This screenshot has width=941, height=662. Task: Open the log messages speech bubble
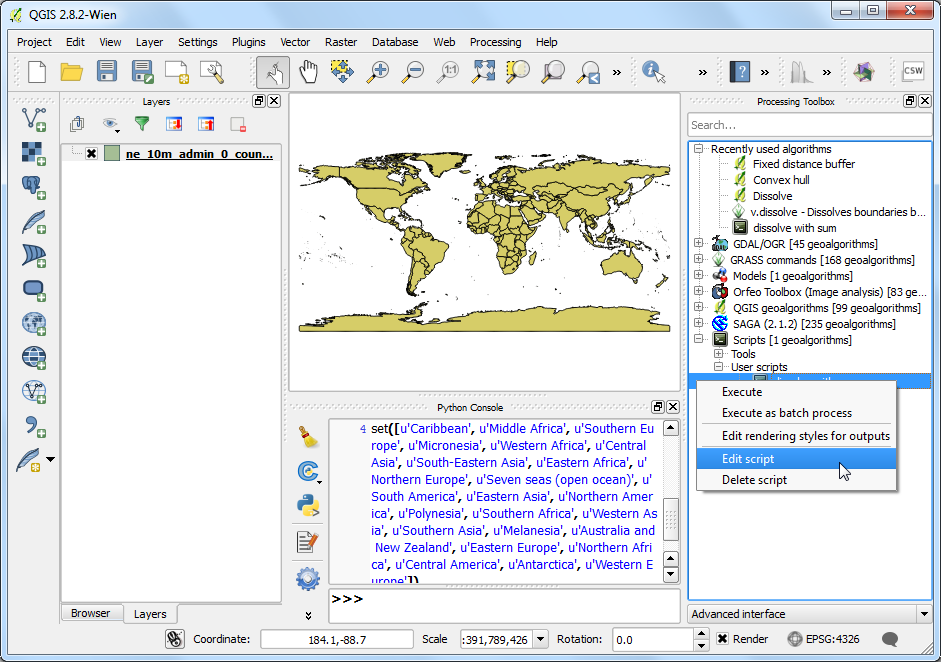(889, 639)
